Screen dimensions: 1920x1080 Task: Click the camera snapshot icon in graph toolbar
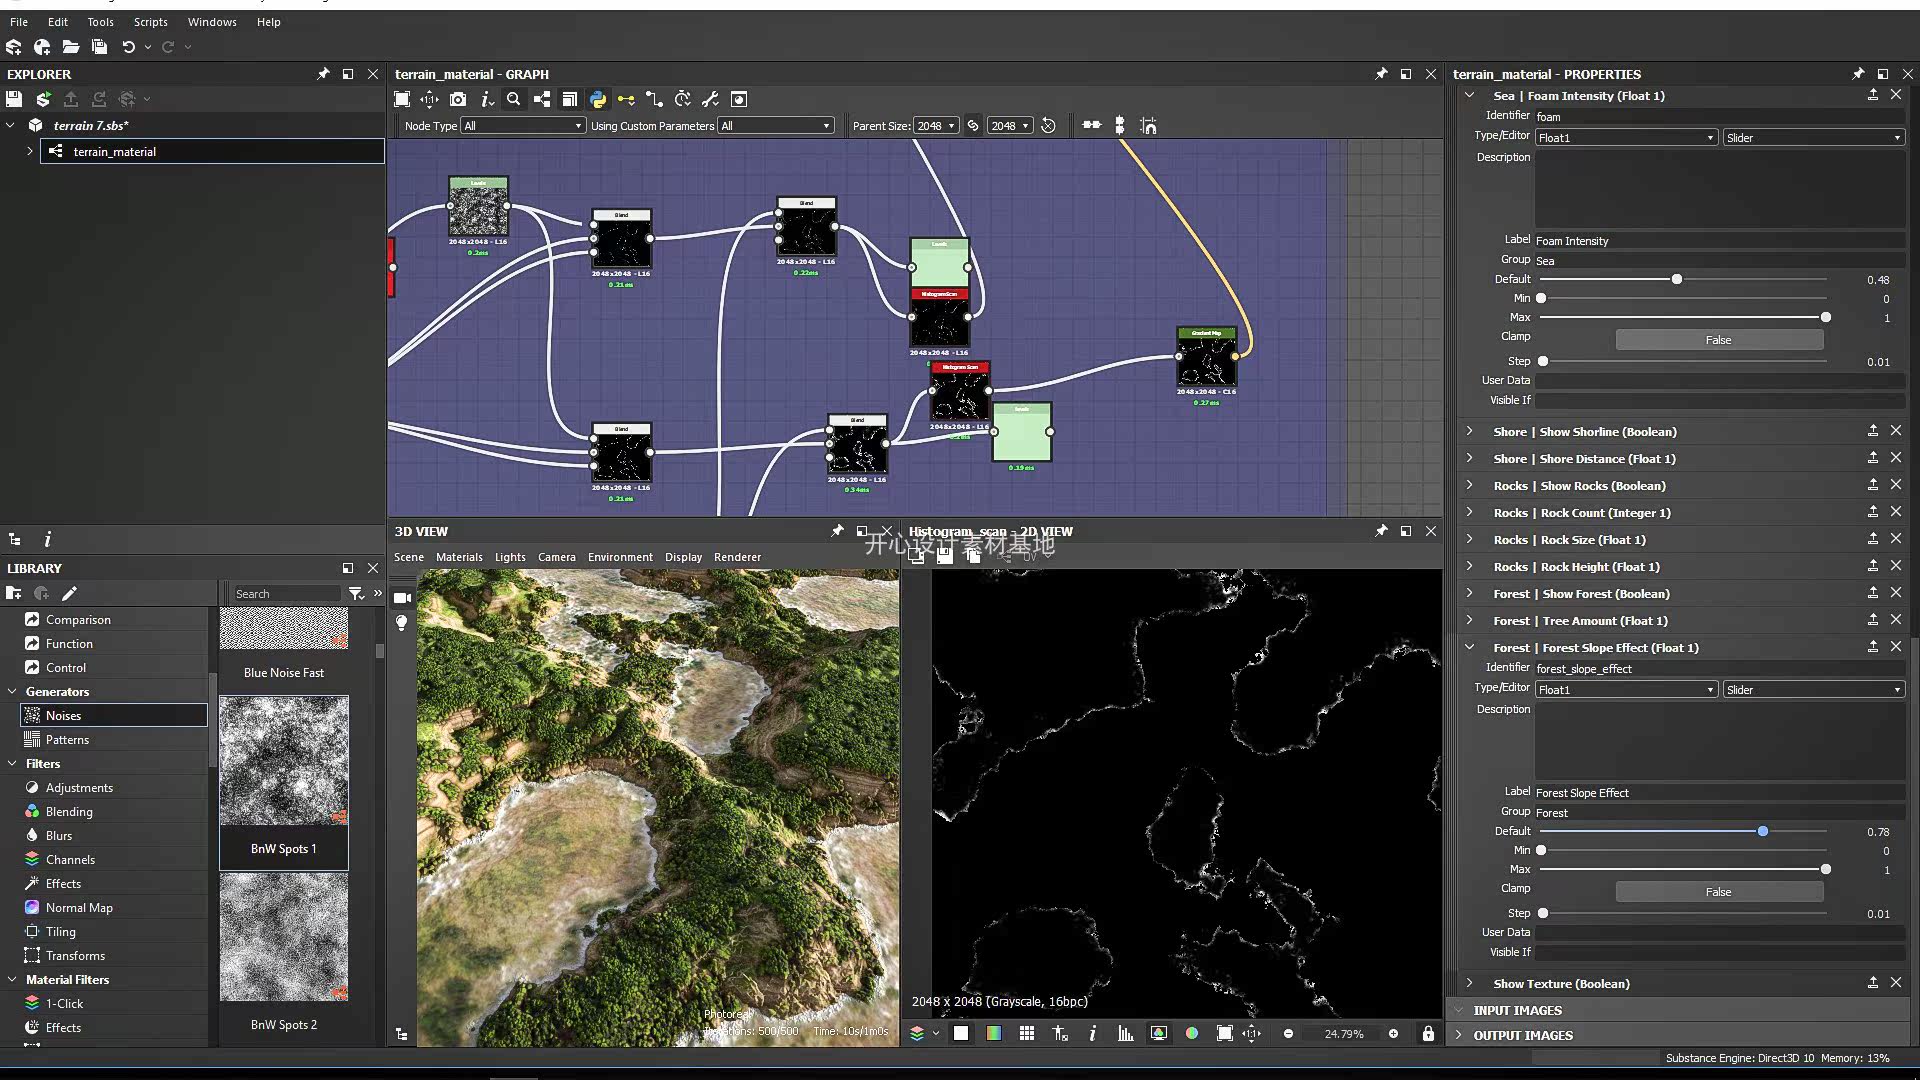pyautogui.click(x=458, y=99)
